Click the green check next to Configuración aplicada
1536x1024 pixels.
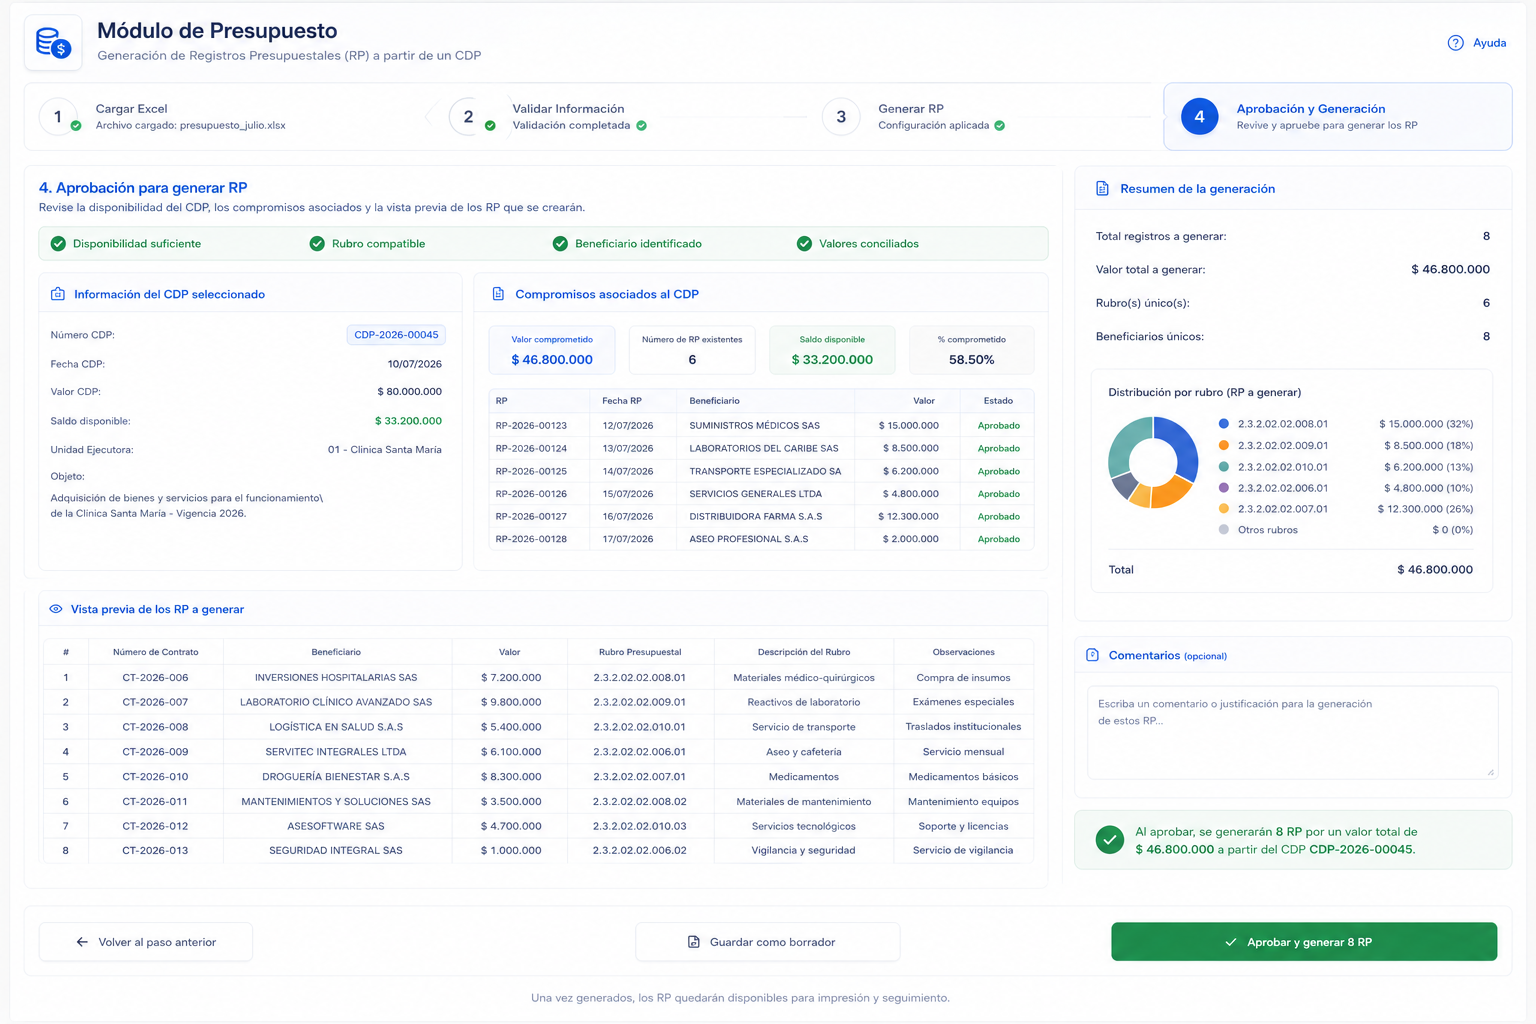[x=1000, y=126]
